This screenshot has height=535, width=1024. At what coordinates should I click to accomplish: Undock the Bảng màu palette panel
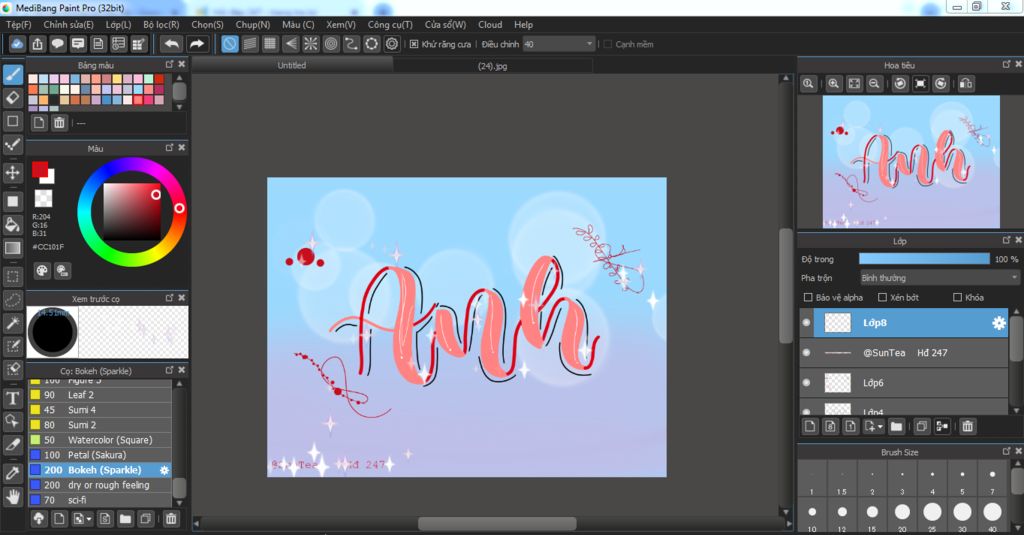(x=169, y=65)
